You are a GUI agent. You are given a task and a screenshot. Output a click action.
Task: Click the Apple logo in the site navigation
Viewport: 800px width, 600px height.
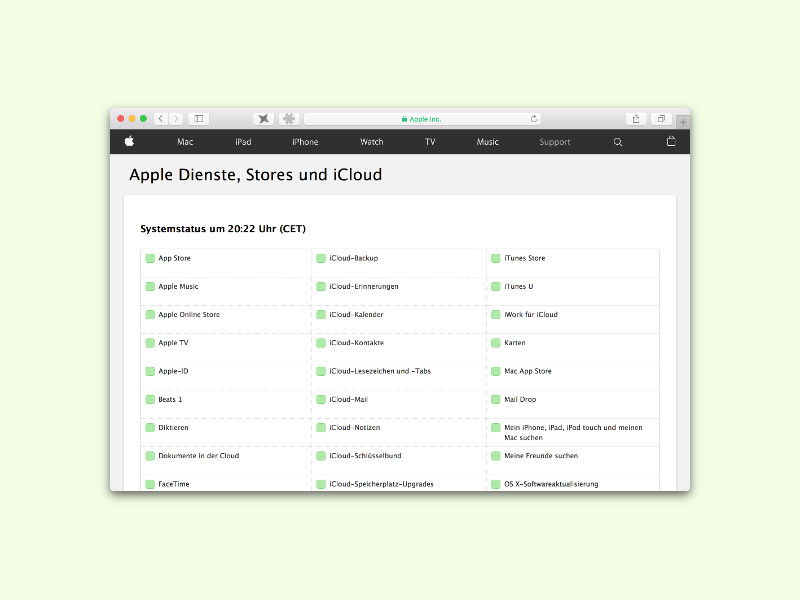(130, 141)
